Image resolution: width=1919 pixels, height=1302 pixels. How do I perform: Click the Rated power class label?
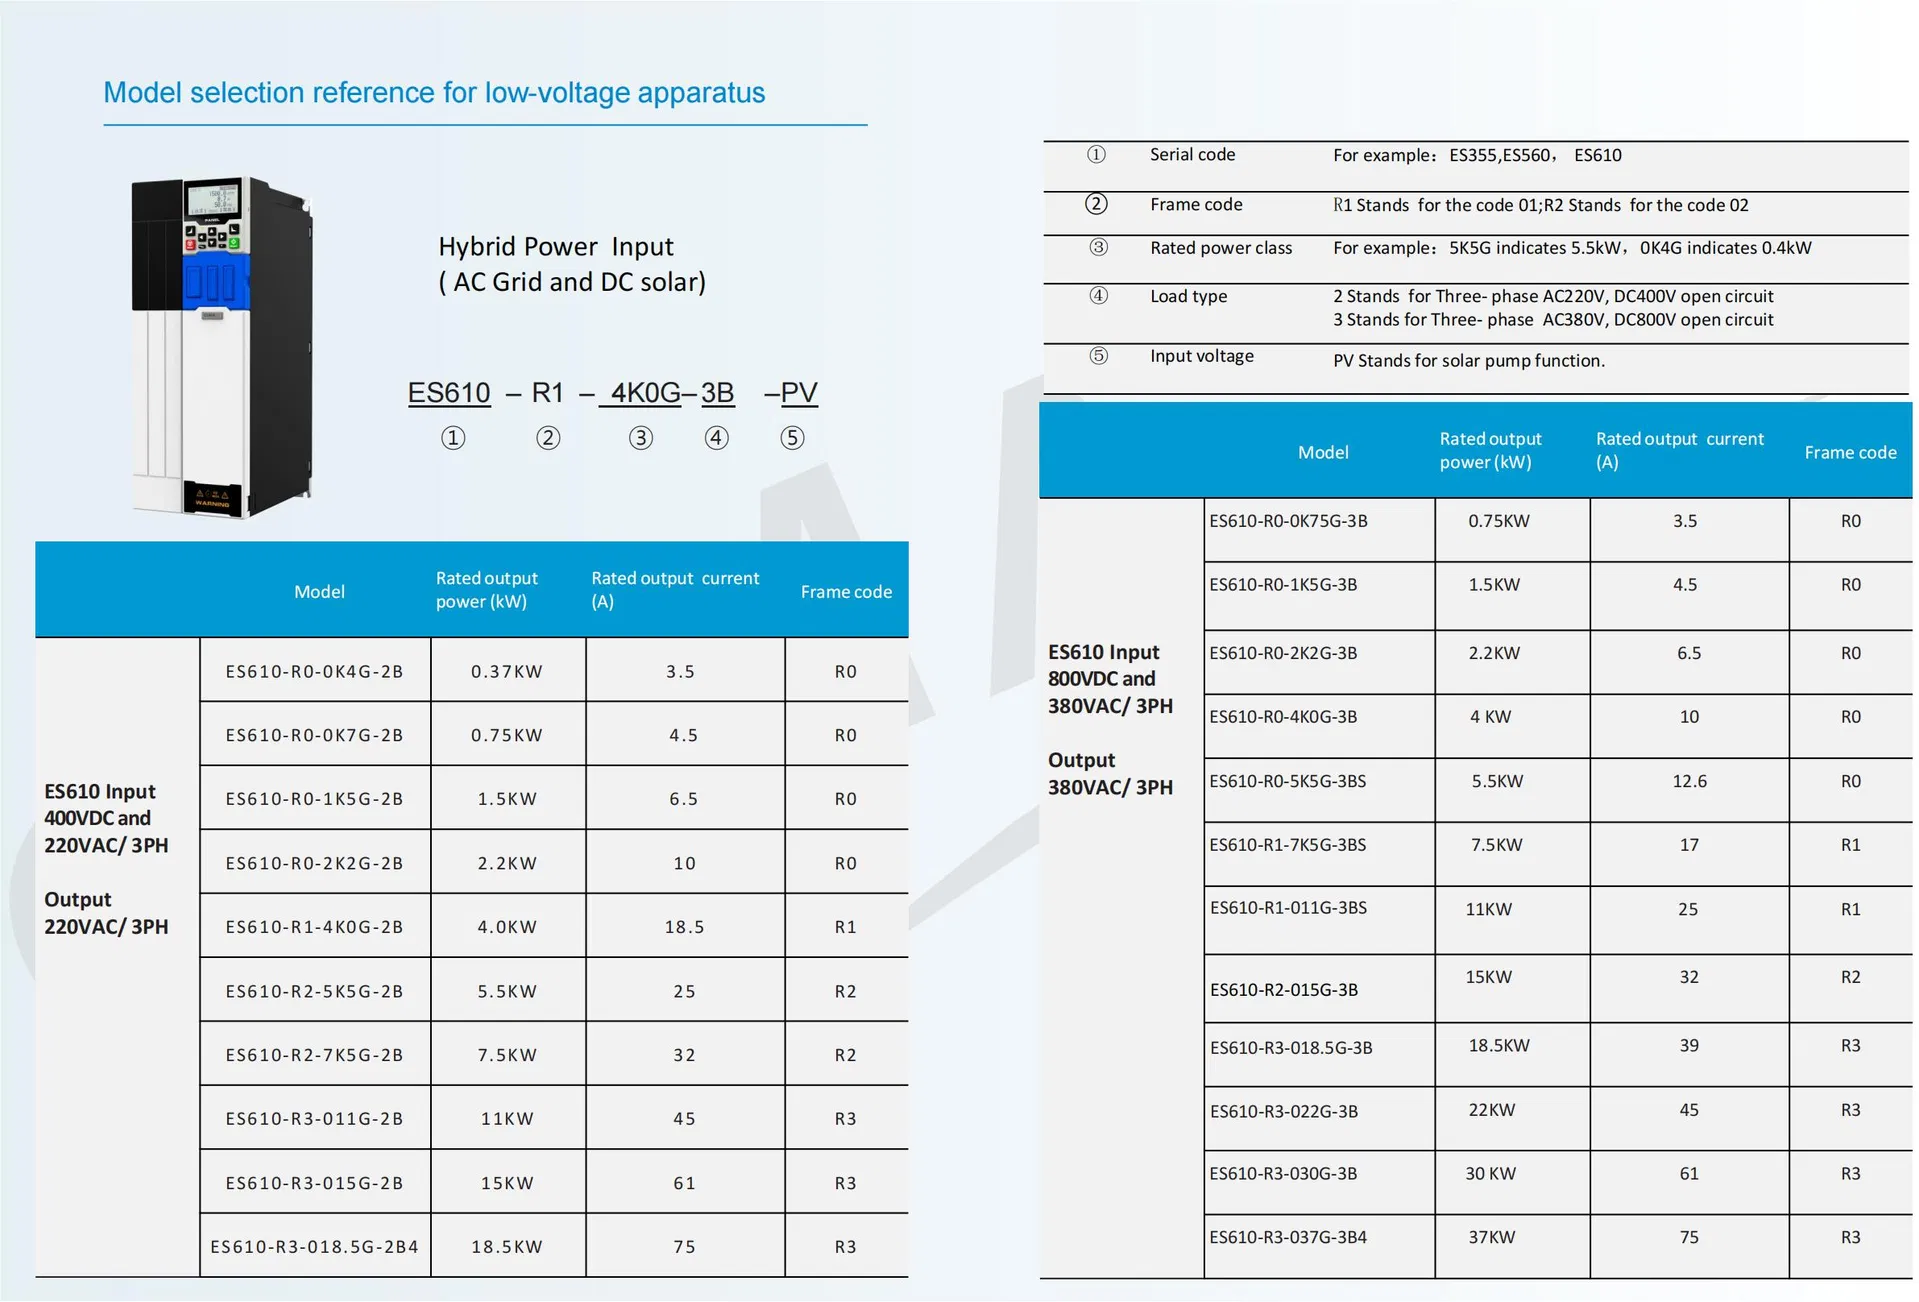(1220, 248)
